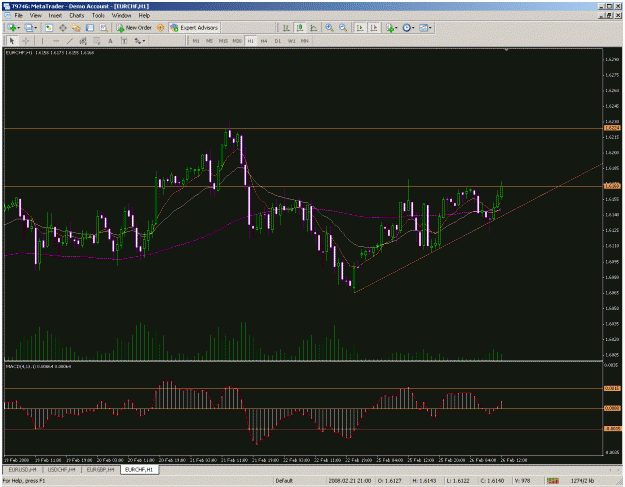The image size is (625, 487).
Task: Toggle chart shift
Action: pyautogui.click(x=373, y=28)
